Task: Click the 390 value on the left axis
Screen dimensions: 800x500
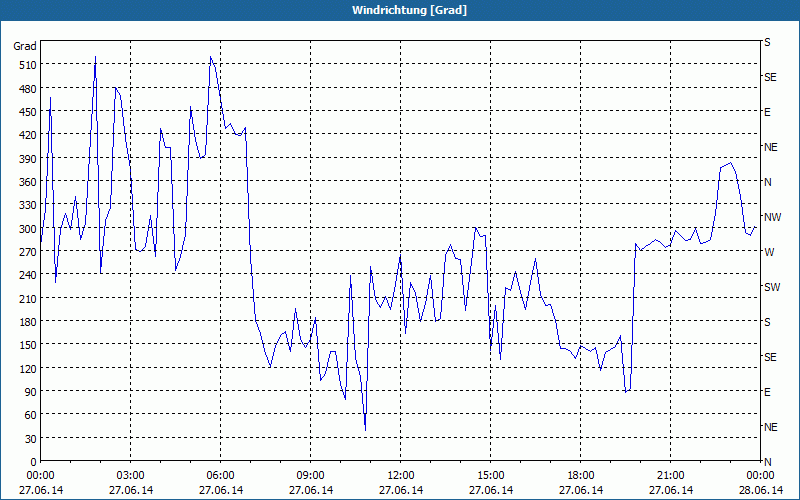Action: [28, 159]
